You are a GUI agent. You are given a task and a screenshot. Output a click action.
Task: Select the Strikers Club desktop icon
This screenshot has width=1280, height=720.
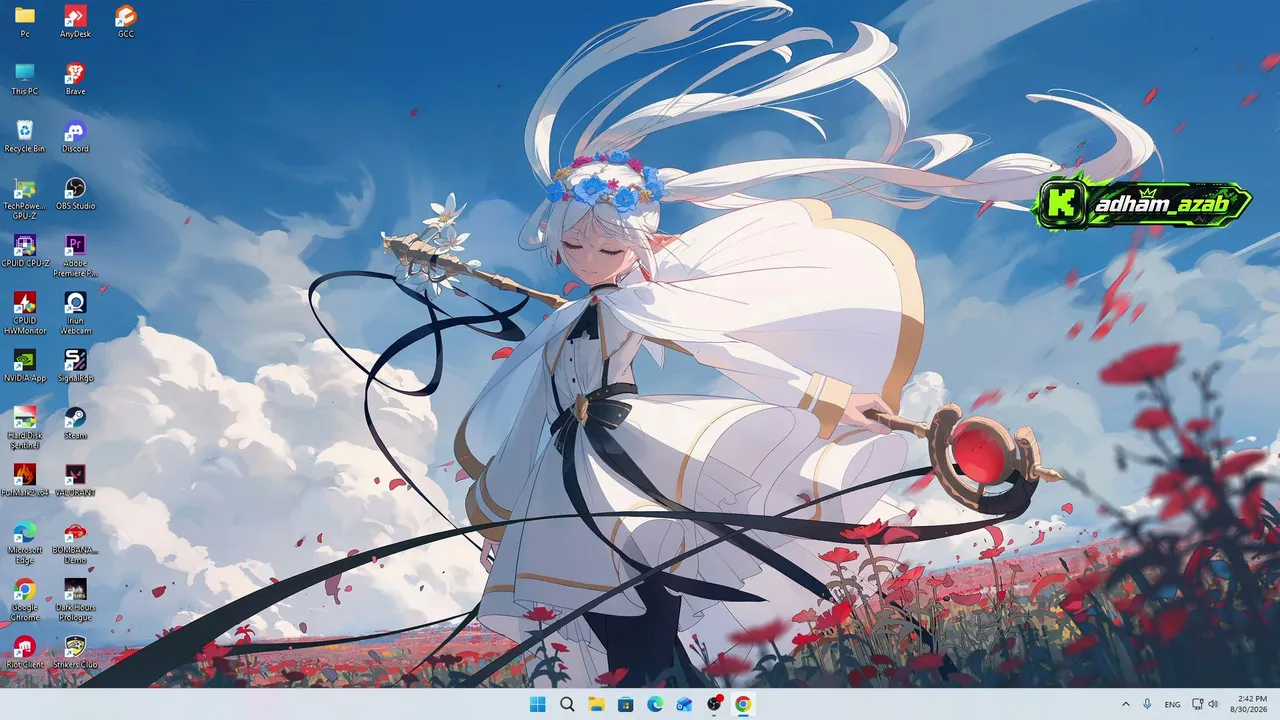tap(75, 653)
